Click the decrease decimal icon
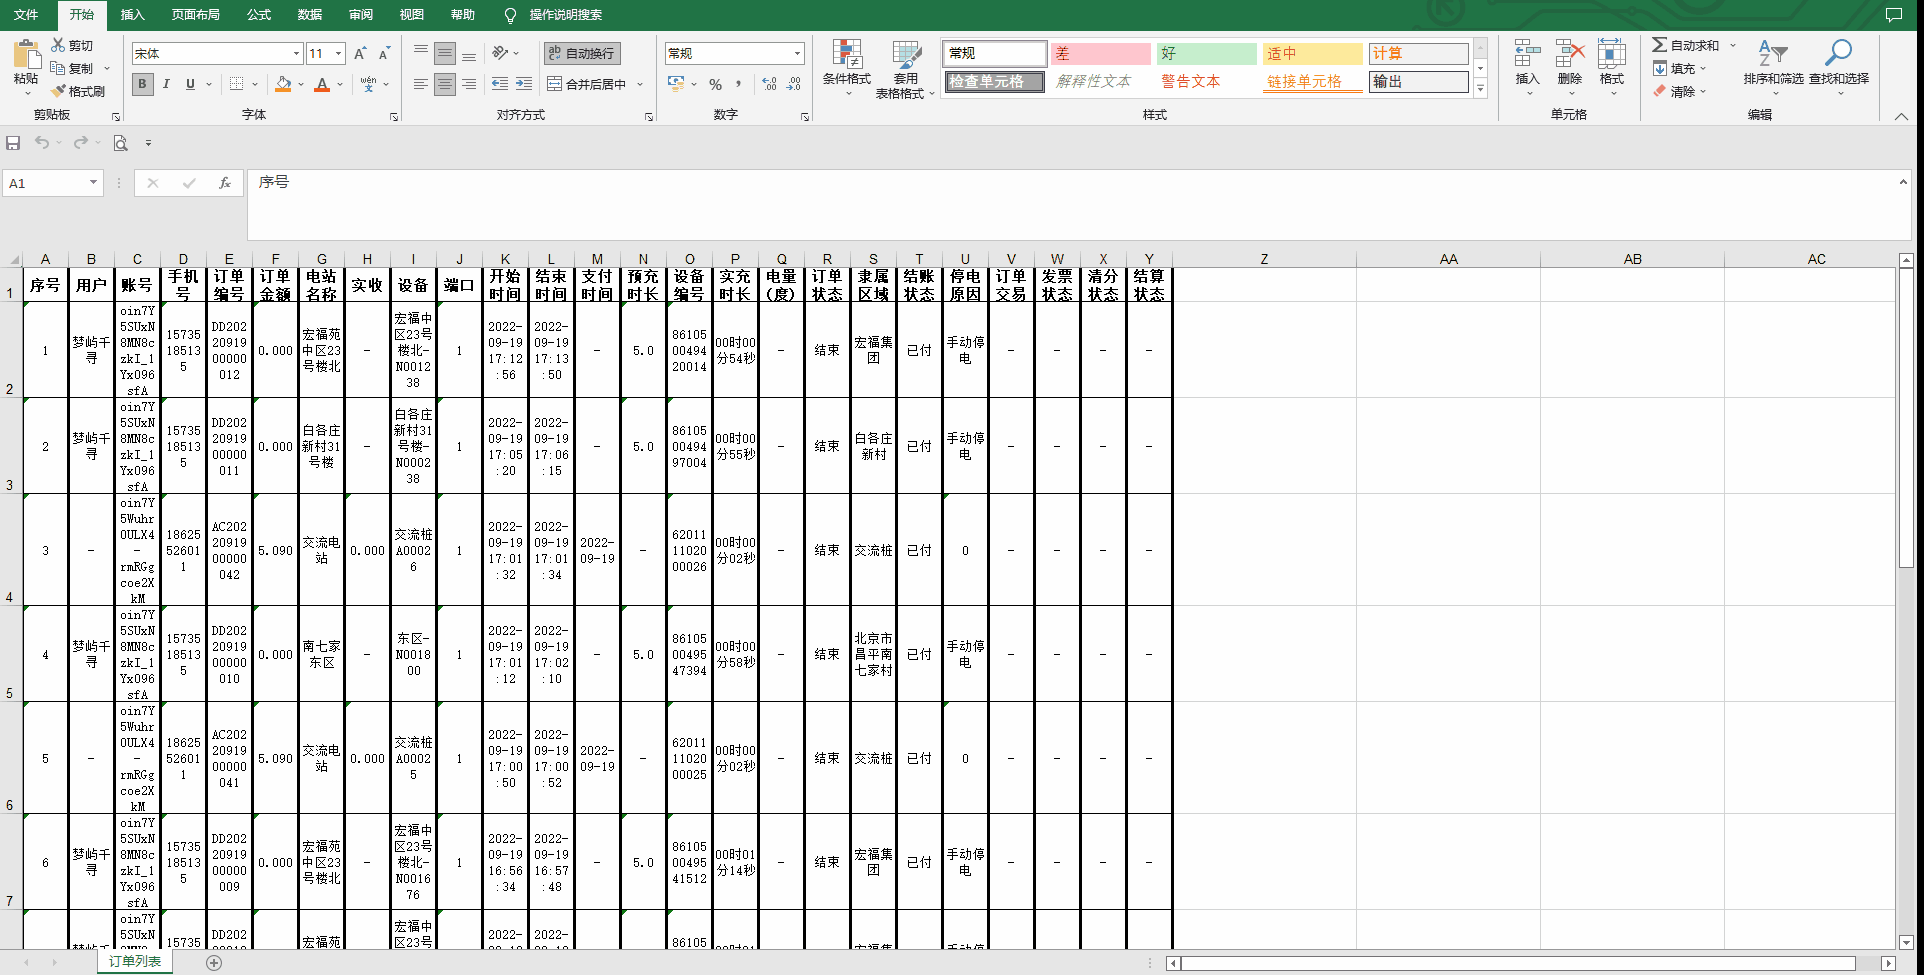1924x975 pixels. [793, 84]
